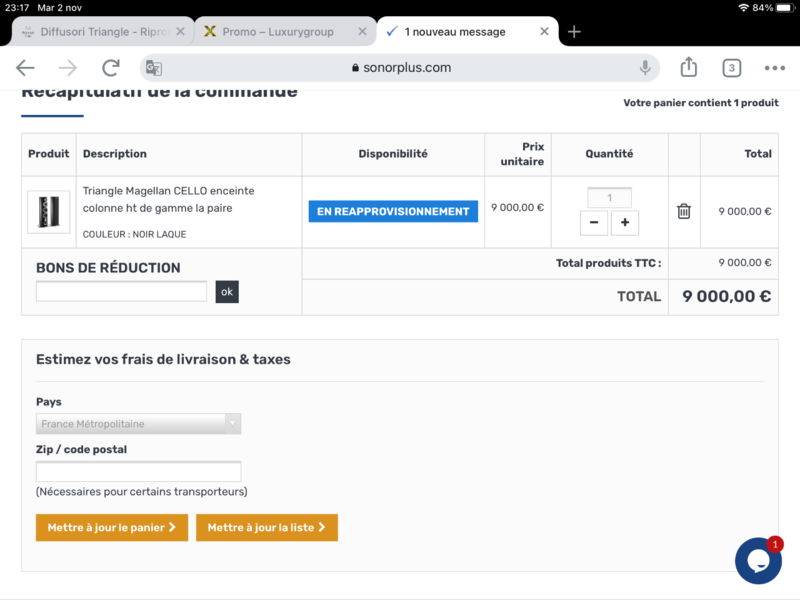
Task: Apply discount code with ok button
Action: point(227,292)
